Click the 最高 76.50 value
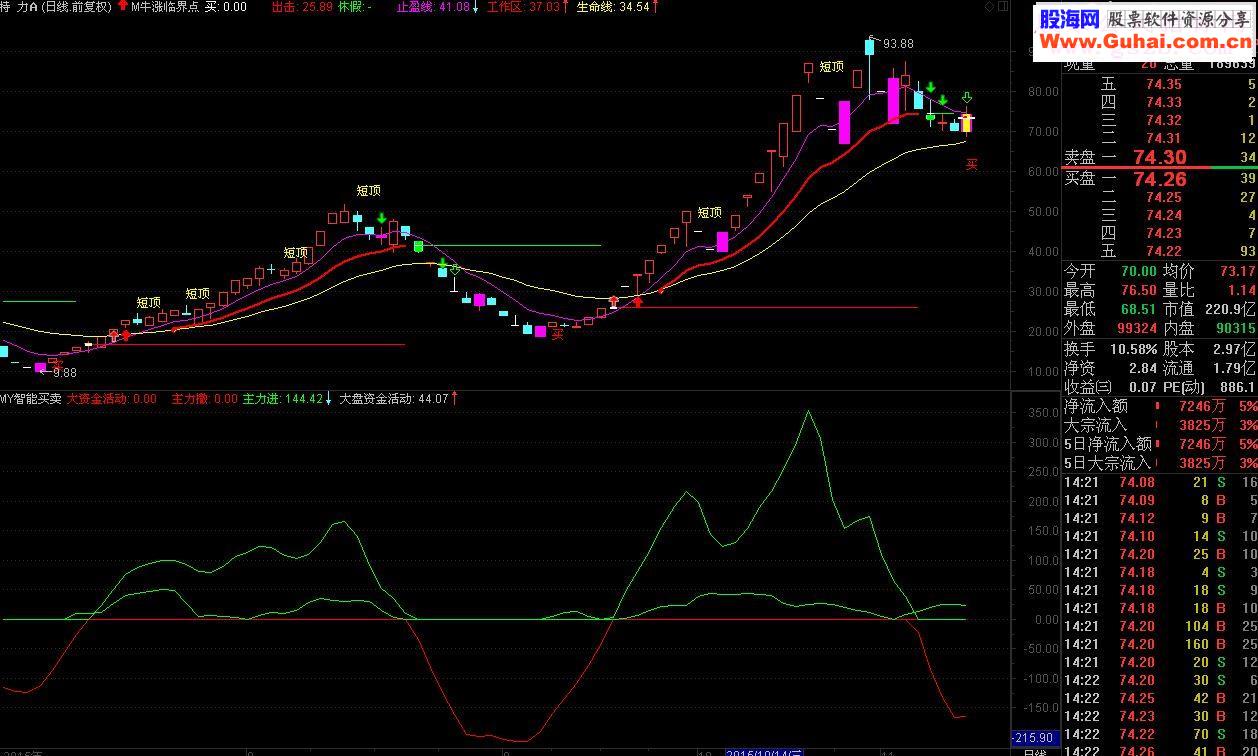Viewport: 1258px width, 756px height. 1138,290
